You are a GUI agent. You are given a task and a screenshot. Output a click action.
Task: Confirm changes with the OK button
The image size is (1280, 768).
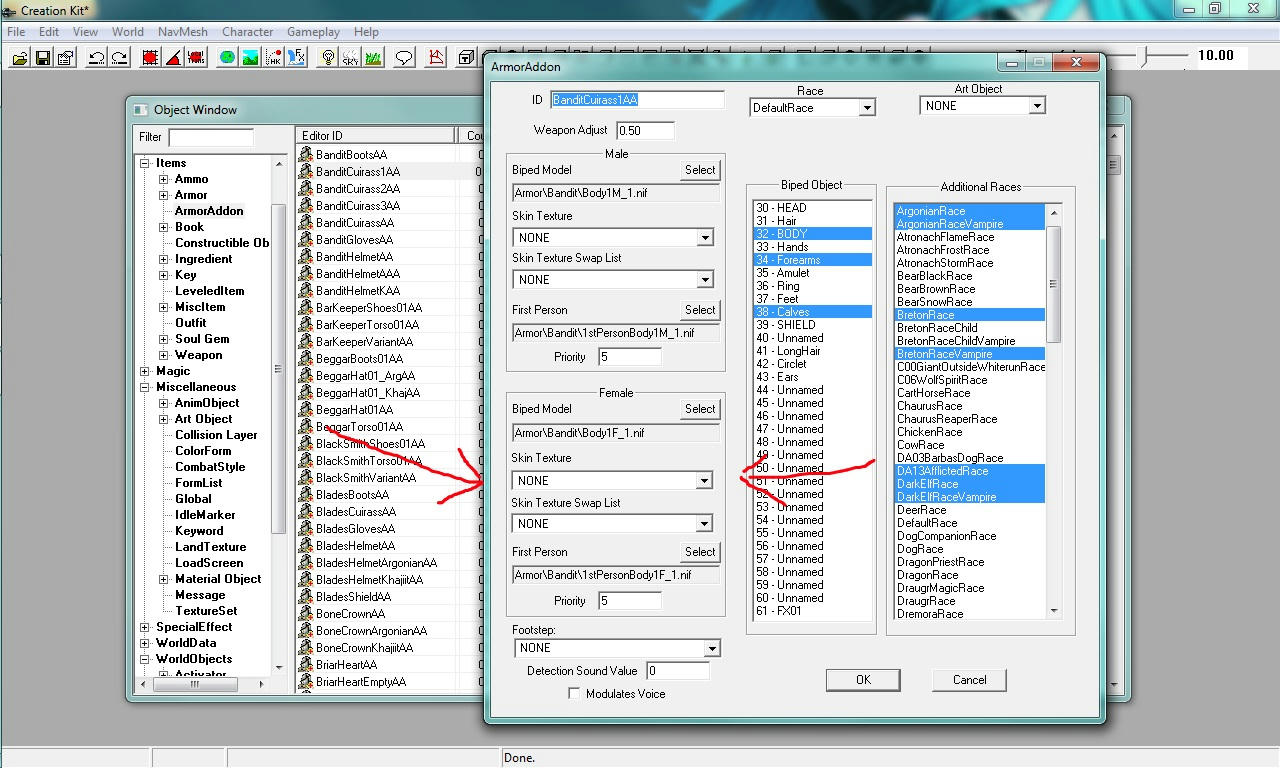(x=862, y=680)
